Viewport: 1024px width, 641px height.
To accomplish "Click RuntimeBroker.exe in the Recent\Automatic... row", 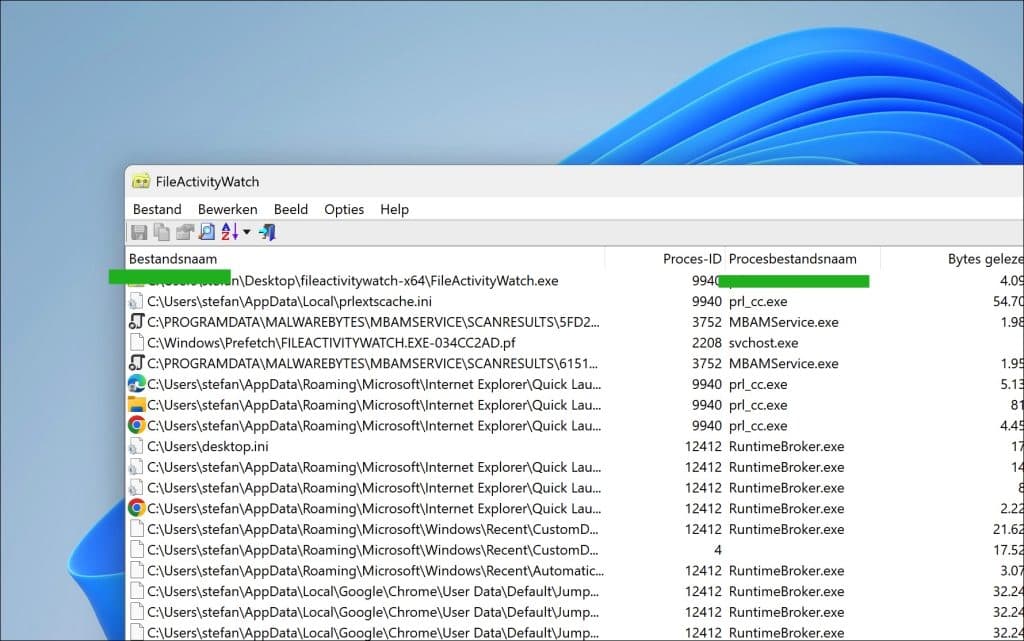I will tap(786, 571).
